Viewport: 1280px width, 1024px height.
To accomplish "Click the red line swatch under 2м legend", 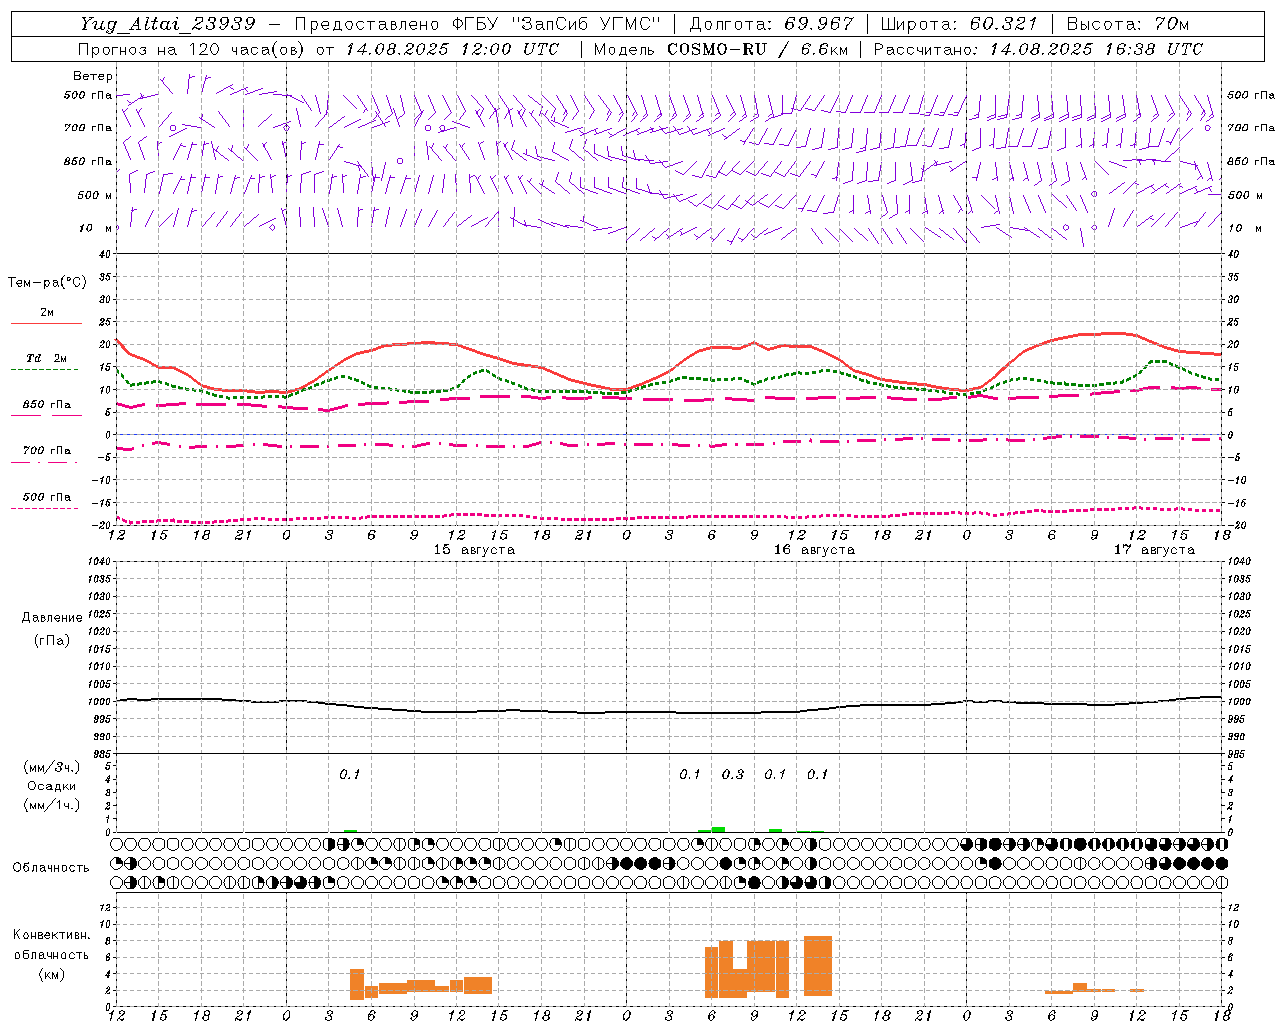I will 46,323.
